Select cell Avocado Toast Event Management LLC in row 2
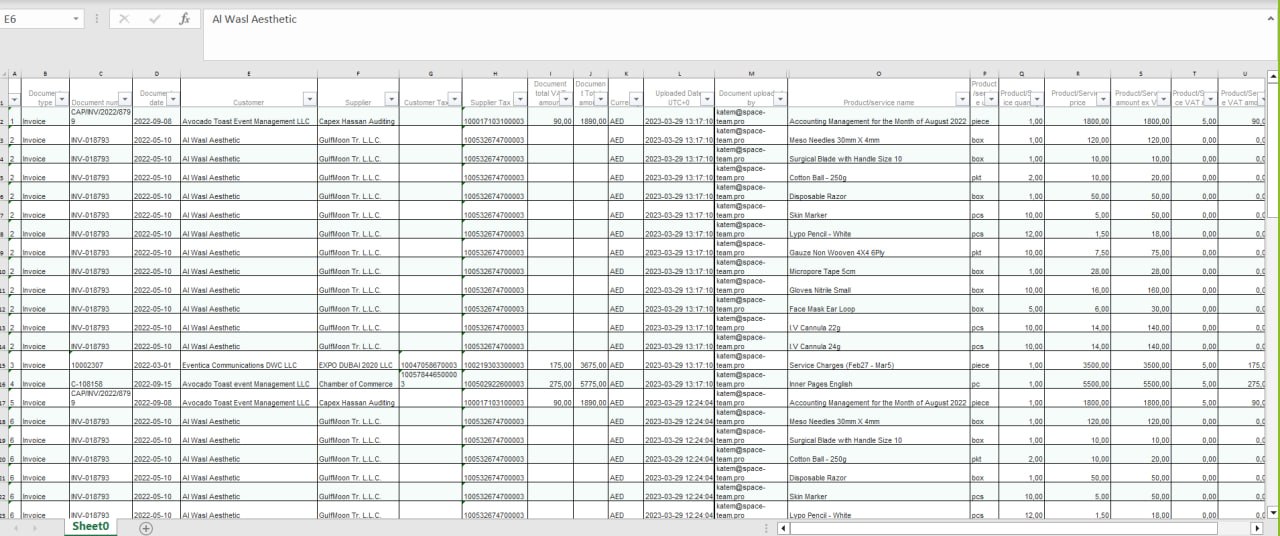The width and height of the screenshot is (1280, 536). 248,116
